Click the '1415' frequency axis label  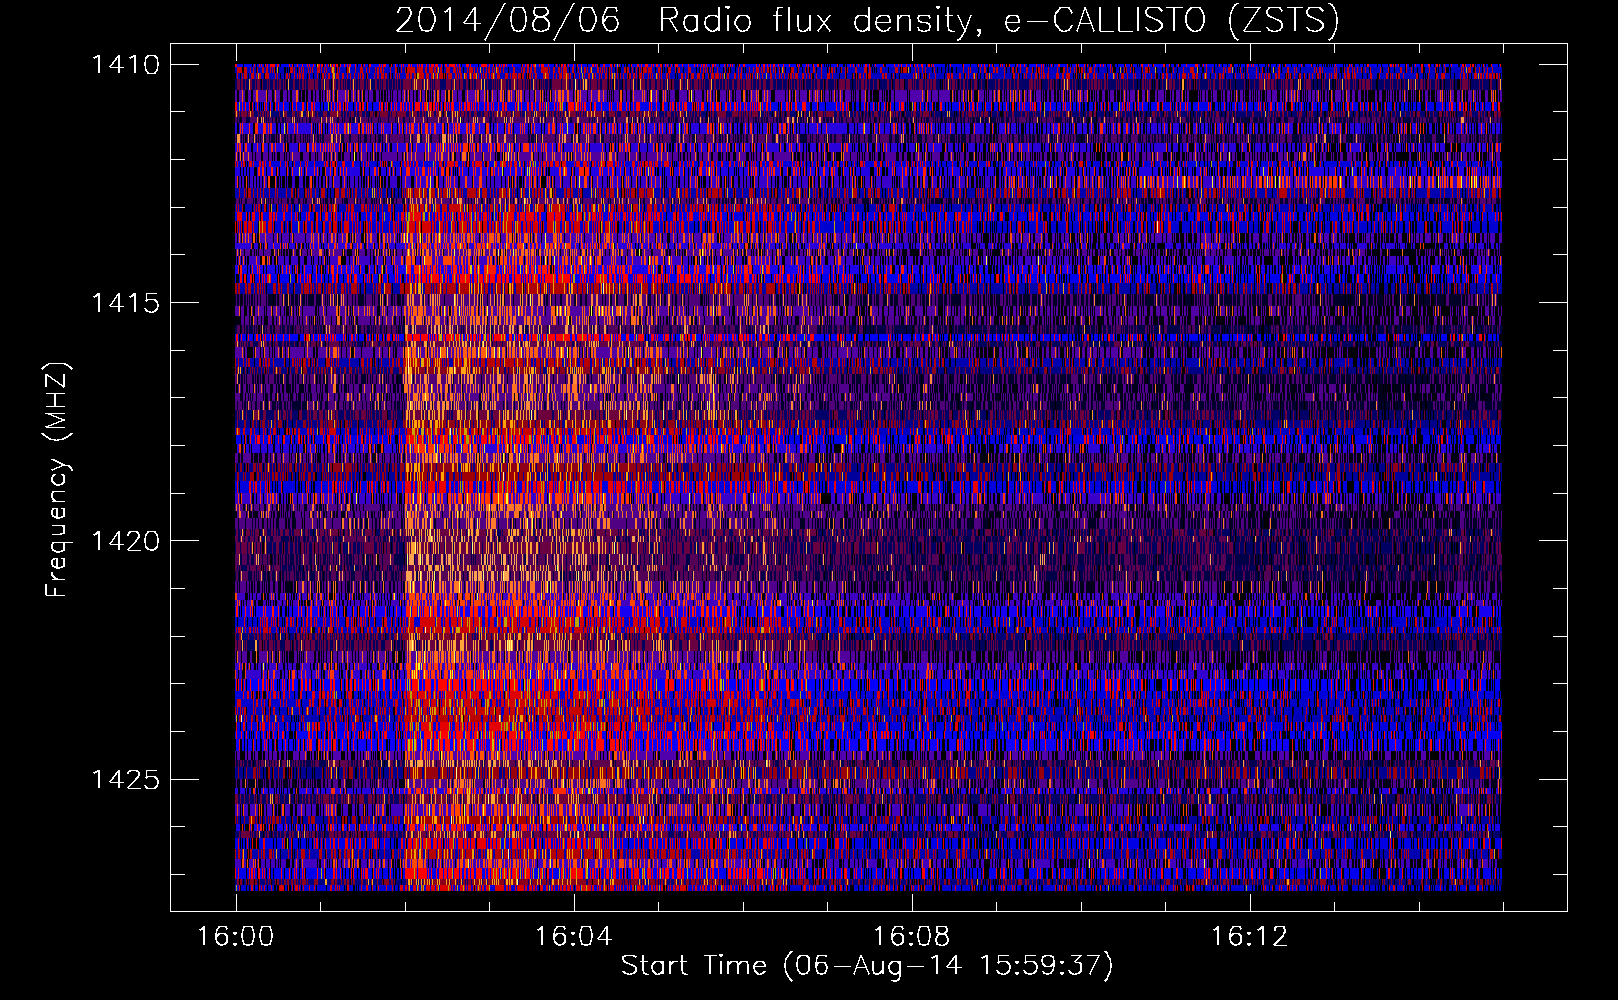(x=125, y=303)
